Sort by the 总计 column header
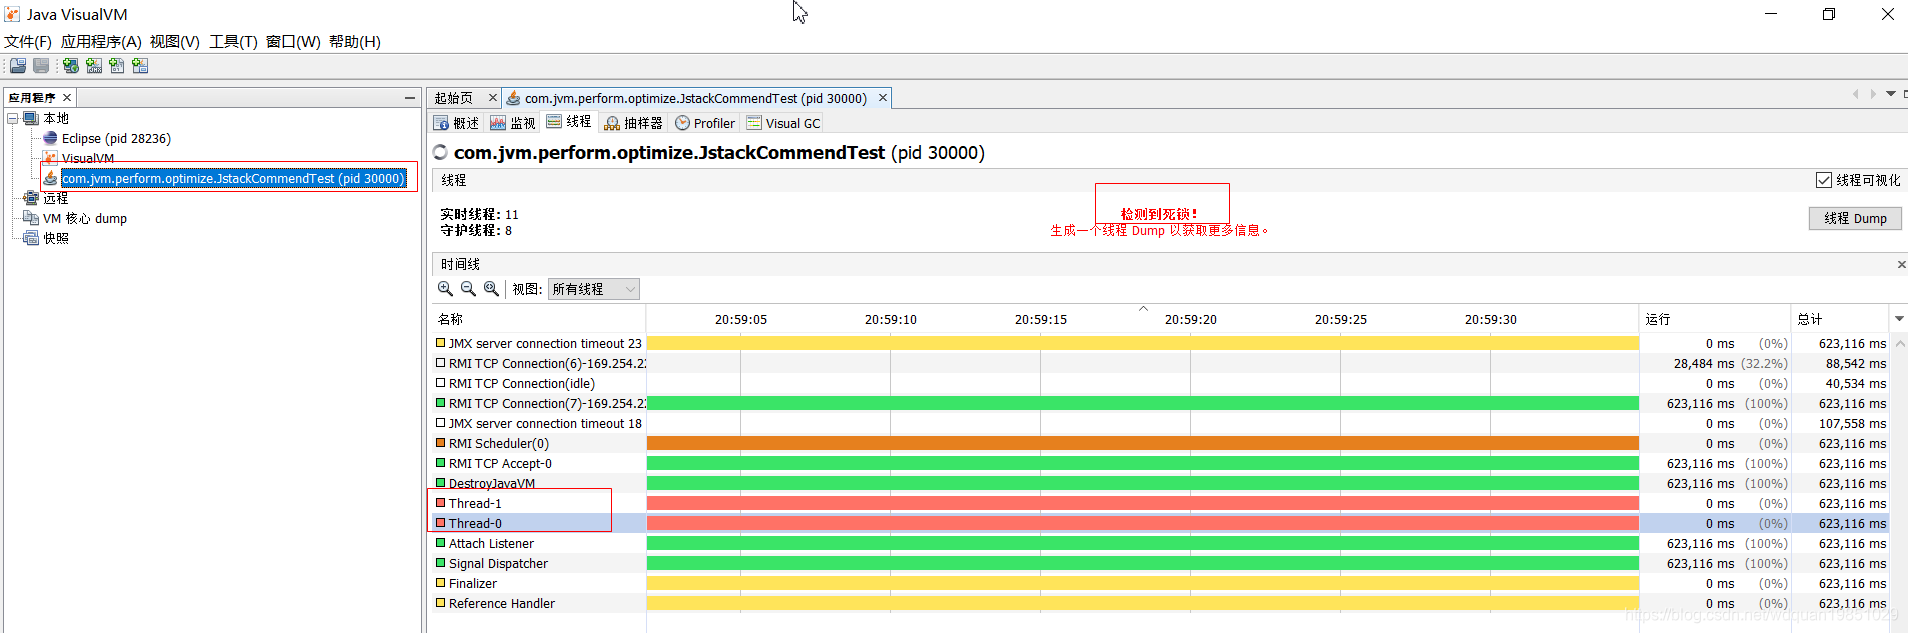Screen dimensions: 1908x633 coord(1840,319)
